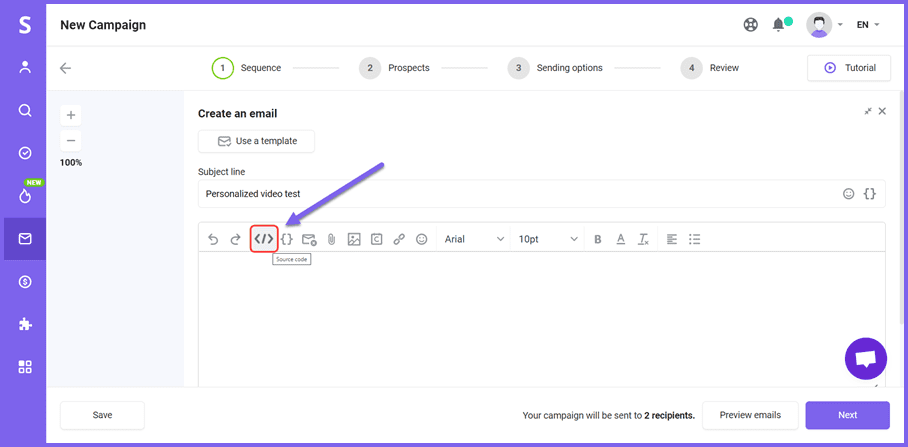Open the EN language selector

coord(867,24)
